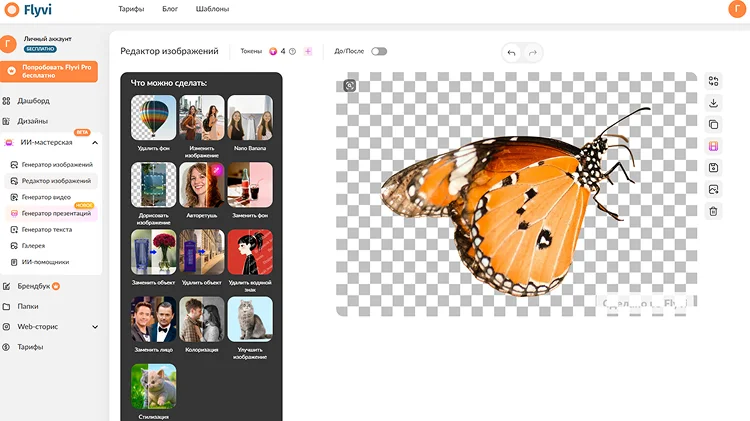Click the download icon beside canvas
The height and width of the screenshot is (421, 750).
(713, 103)
